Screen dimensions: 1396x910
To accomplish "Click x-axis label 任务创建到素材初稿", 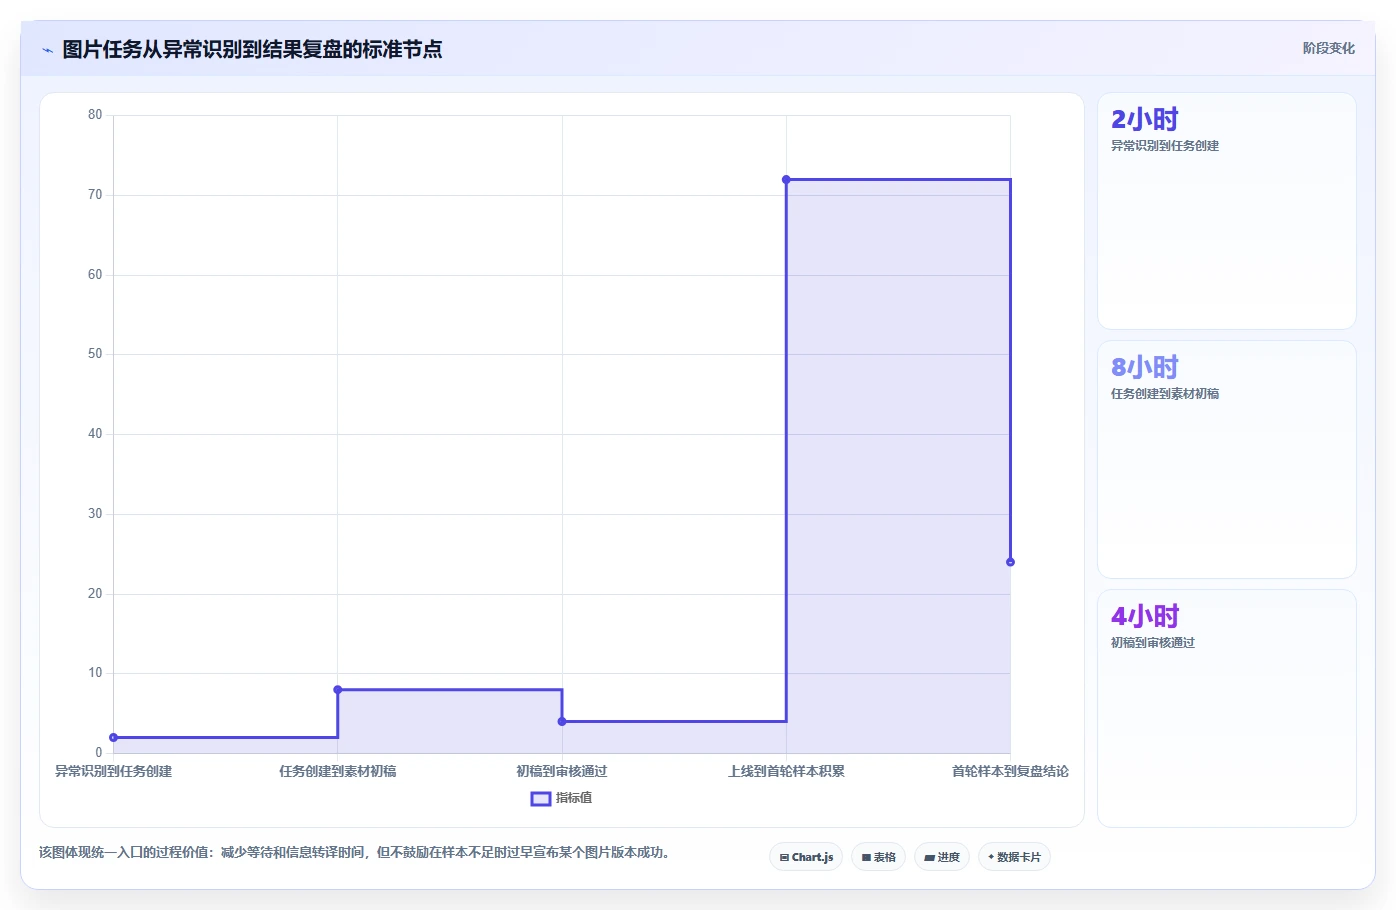I will click(x=338, y=771).
